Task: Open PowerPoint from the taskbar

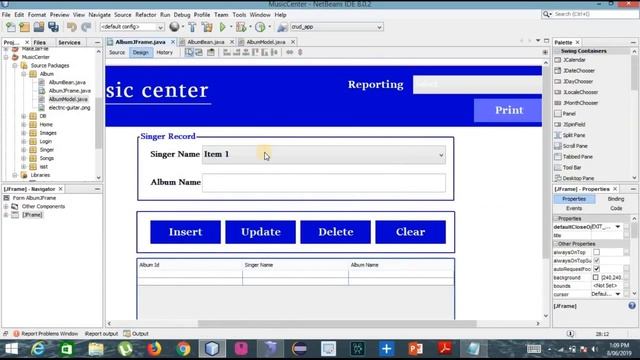Action: tap(416, 349)
